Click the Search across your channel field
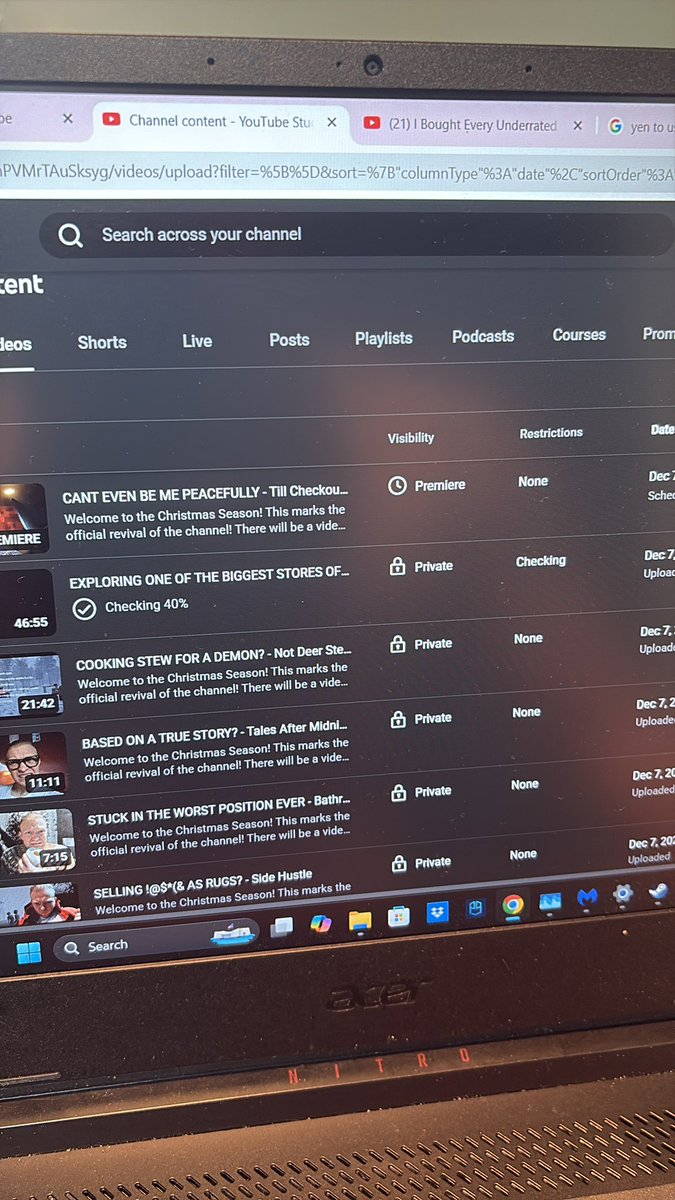This screenshot has height=1200, width=675. coord(356,235)
